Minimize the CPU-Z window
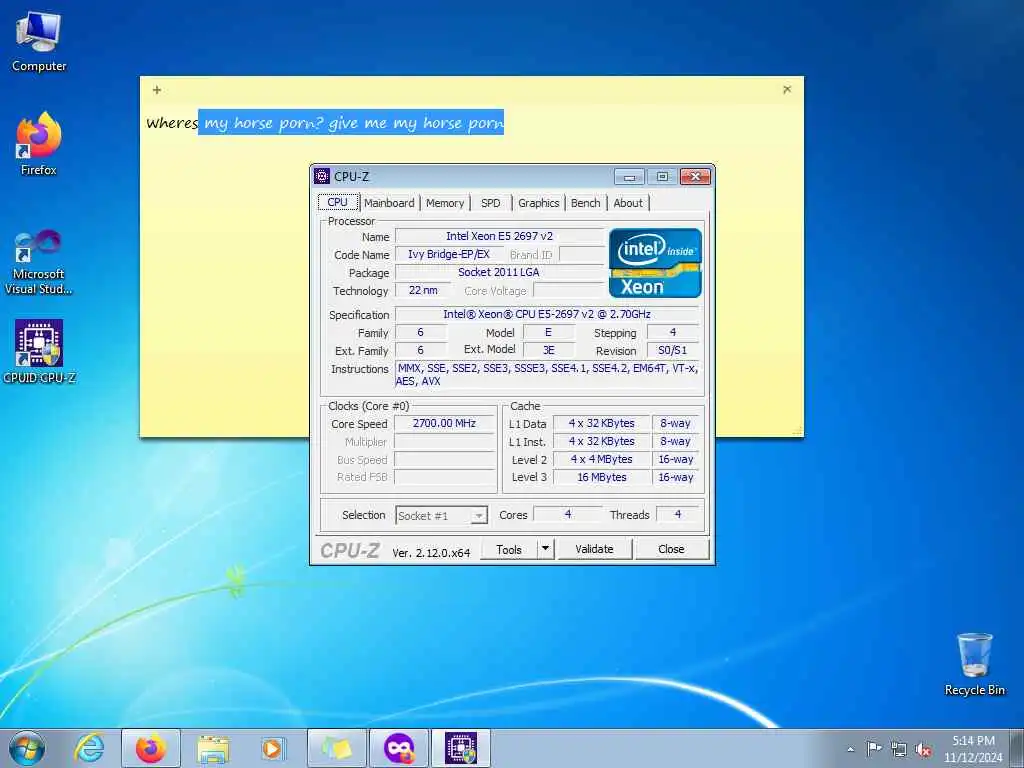The image size is (1024, 768). pyautogui.click(x=629, y=176)
